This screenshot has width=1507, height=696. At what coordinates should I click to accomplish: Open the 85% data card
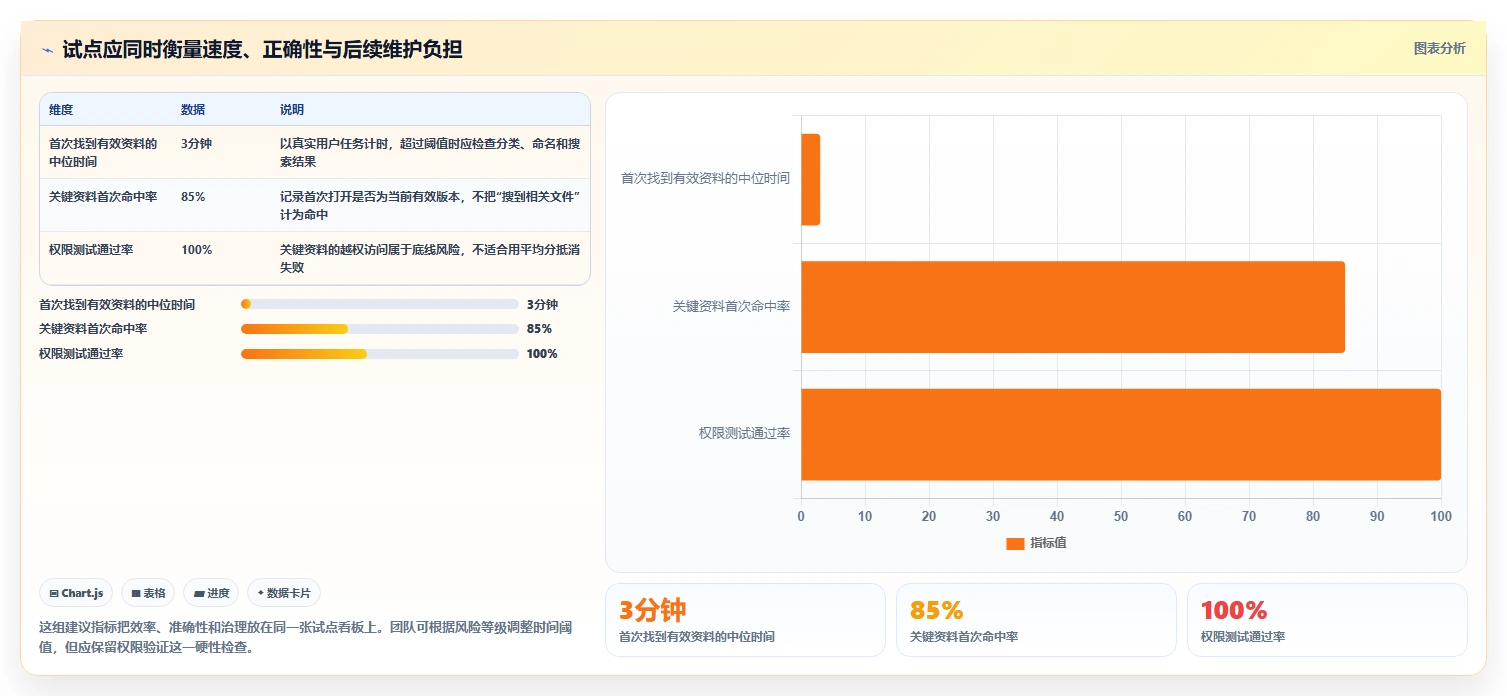click(1036, 620)
